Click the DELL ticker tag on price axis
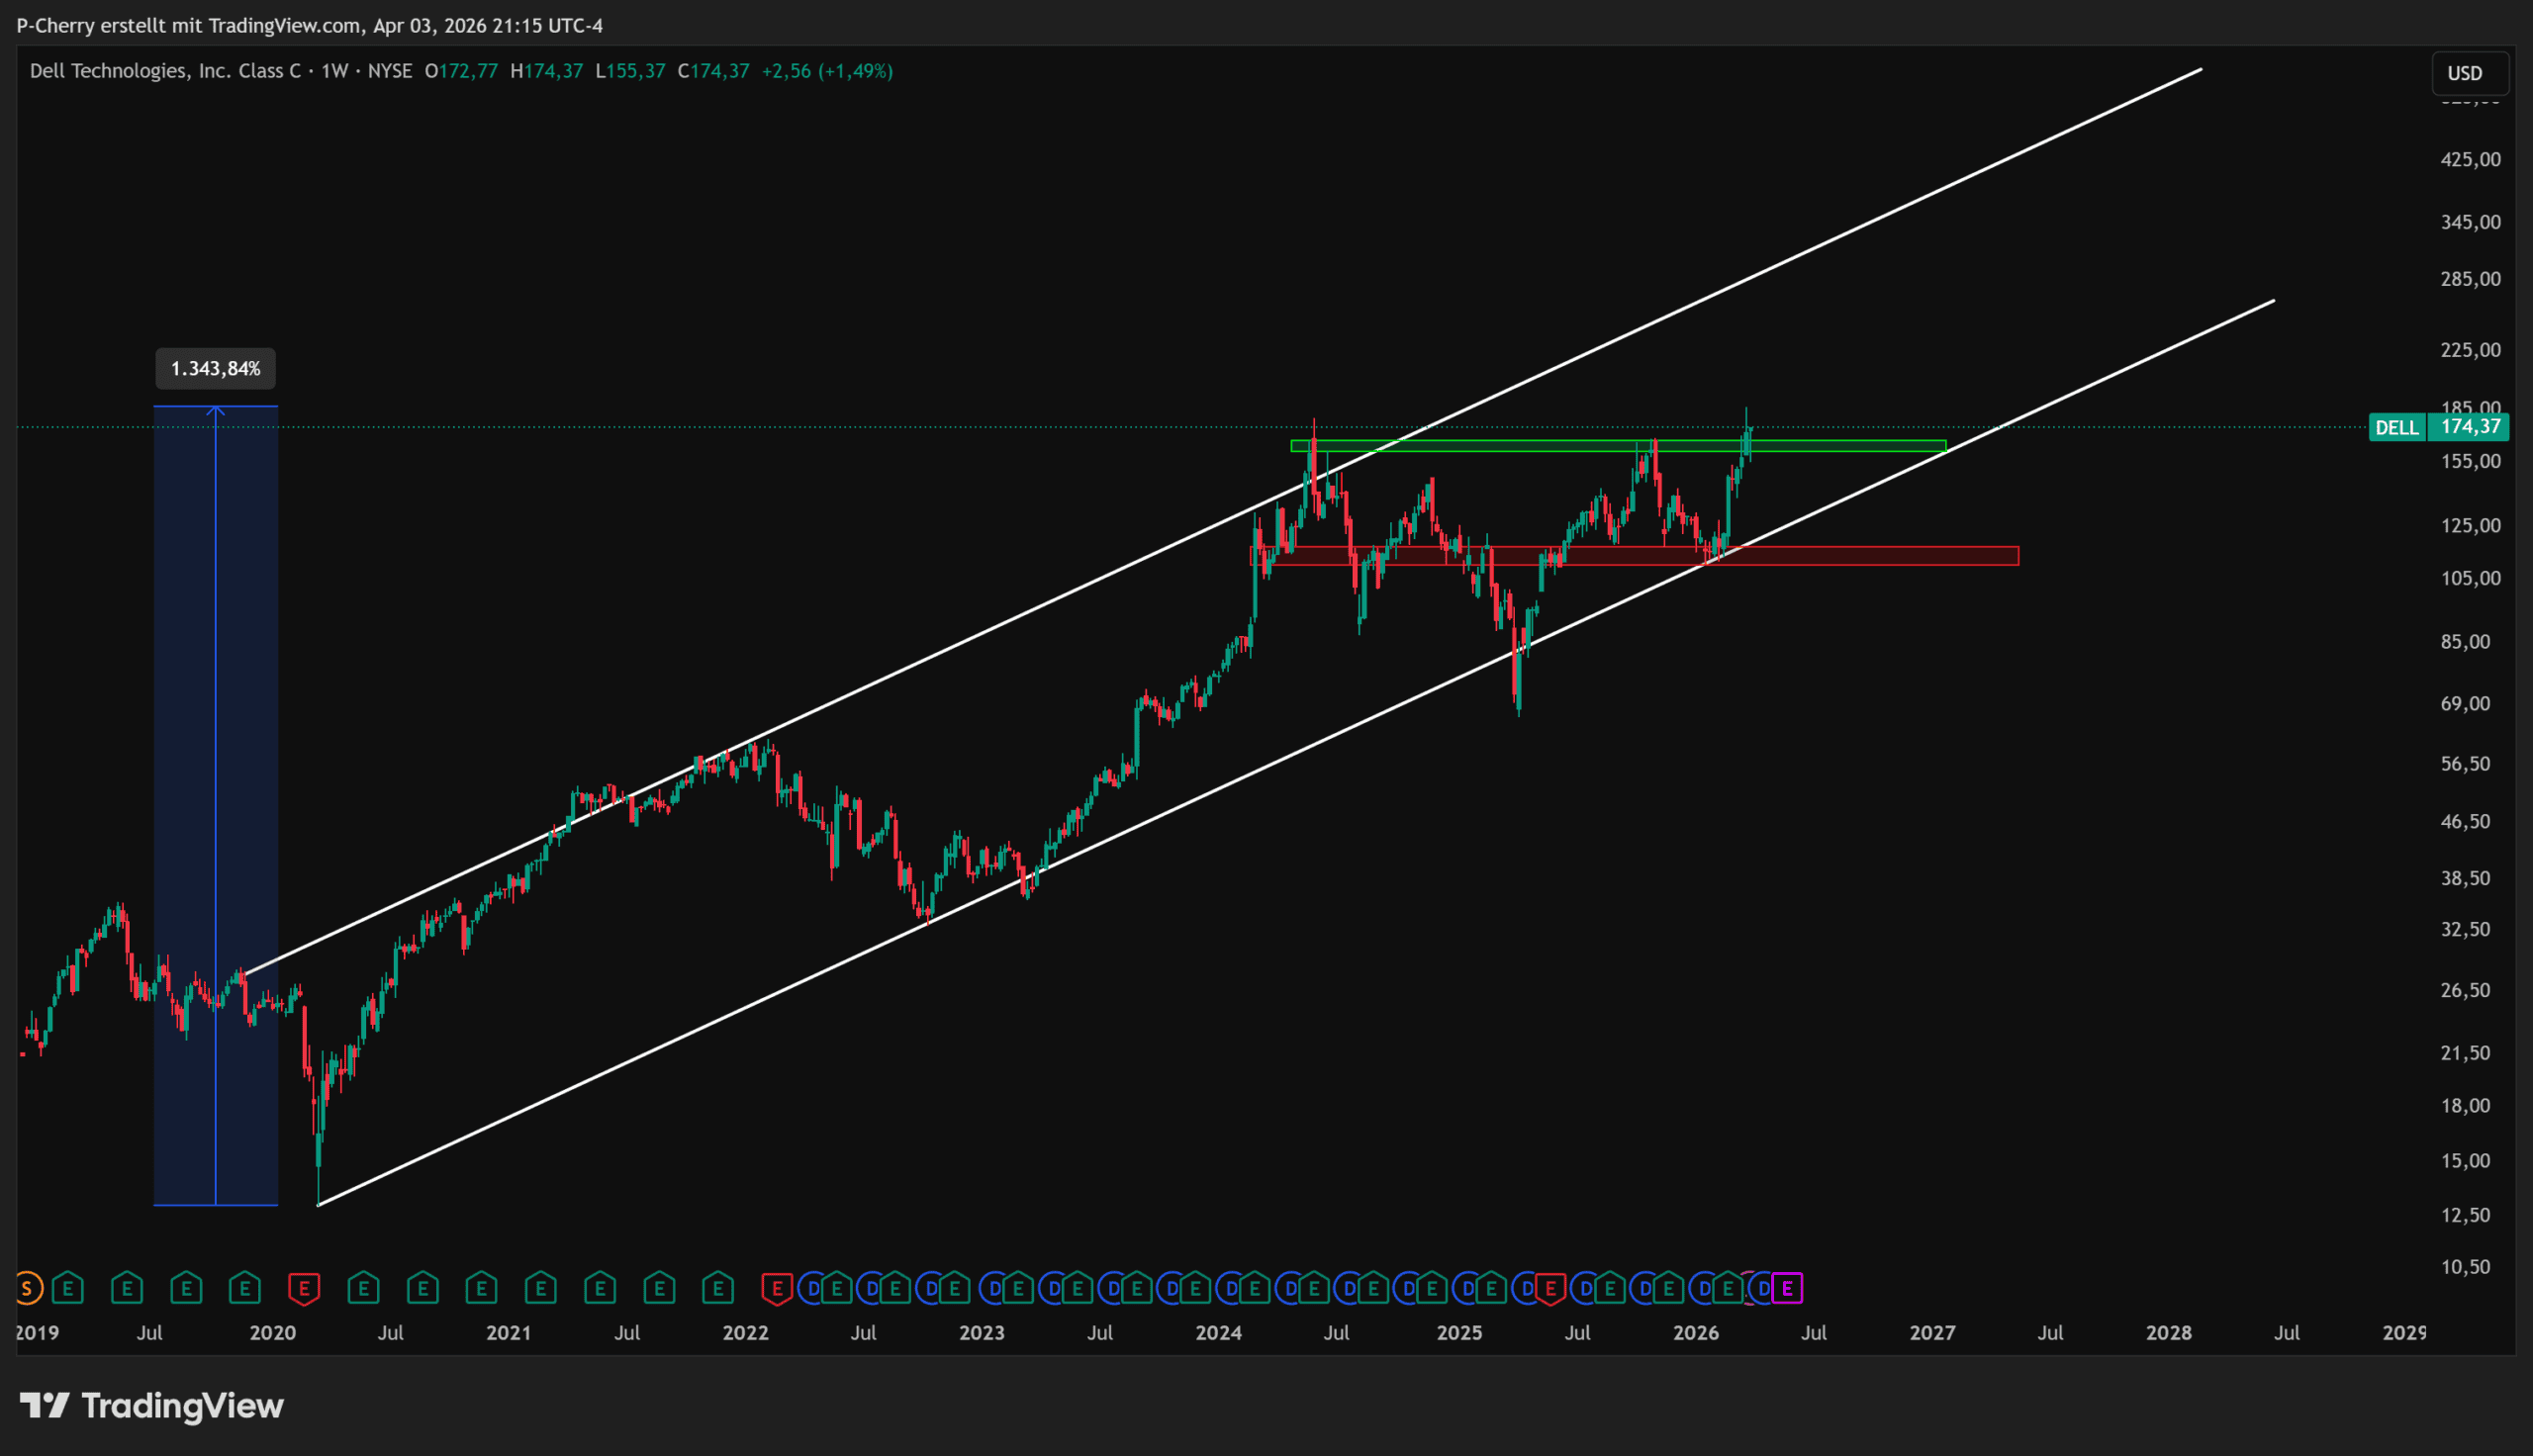The height and width of the screenshot is (1456, 2533). tap(2396, 428)
